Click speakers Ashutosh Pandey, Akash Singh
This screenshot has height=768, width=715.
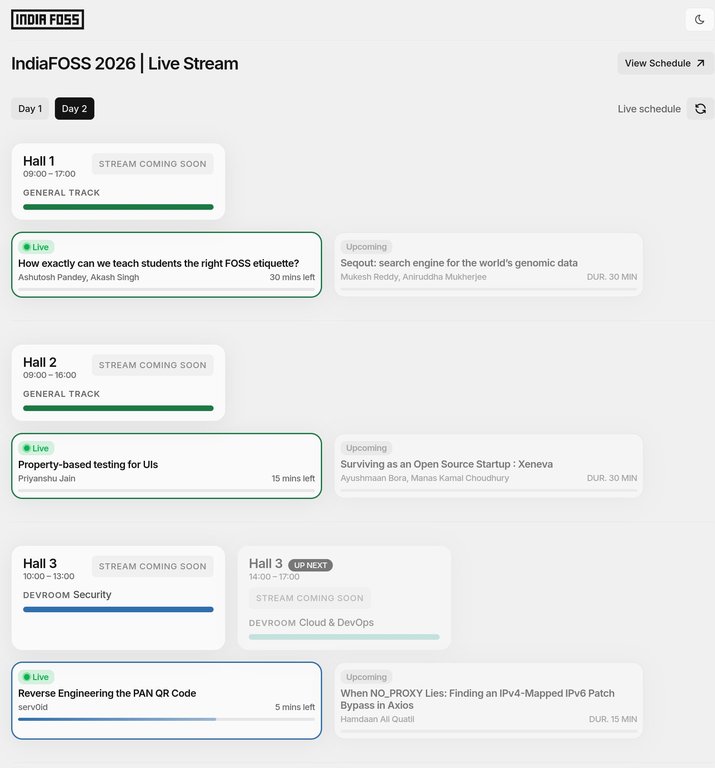[x=78, y=277]
